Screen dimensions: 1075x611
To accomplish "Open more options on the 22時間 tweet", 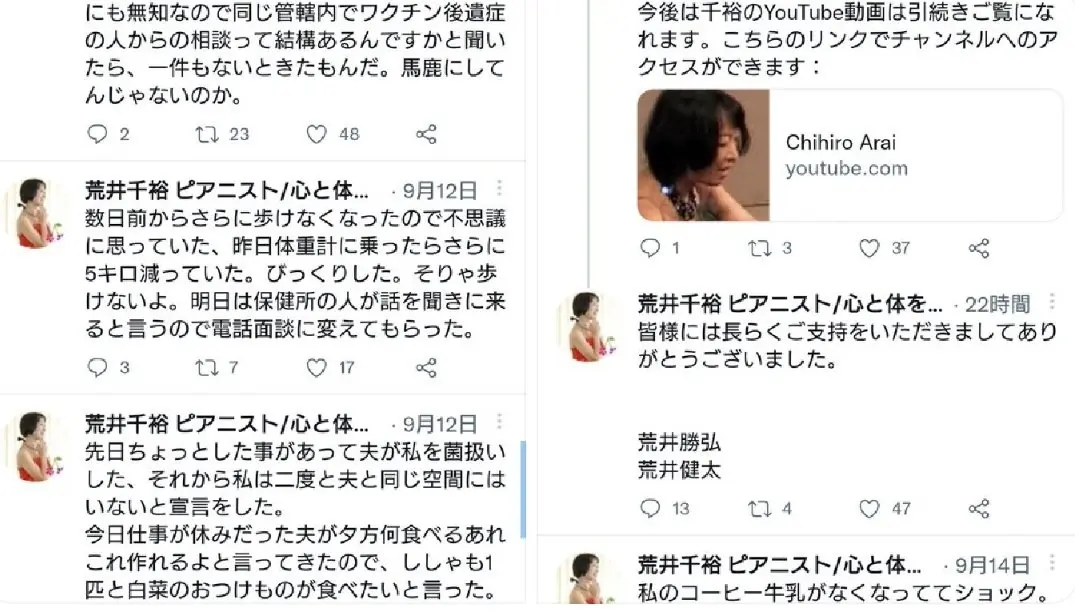I will [x=1052, y=301].
